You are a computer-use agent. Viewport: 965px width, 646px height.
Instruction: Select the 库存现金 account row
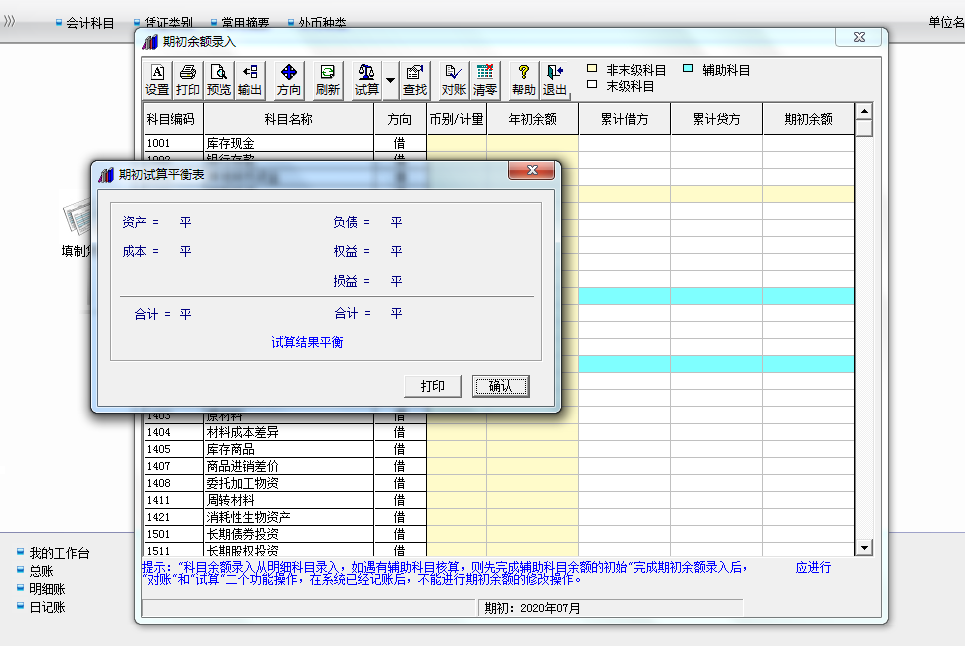coord(499,143)
